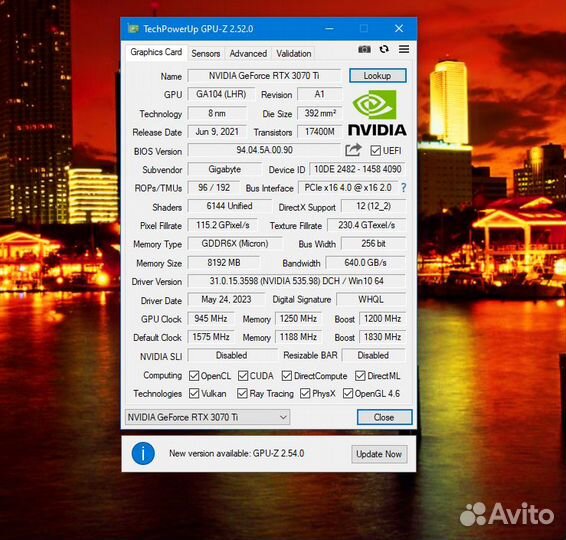Click the bus interface question mark
Viewport: 566px width, 540px height.
click(404, 188)
